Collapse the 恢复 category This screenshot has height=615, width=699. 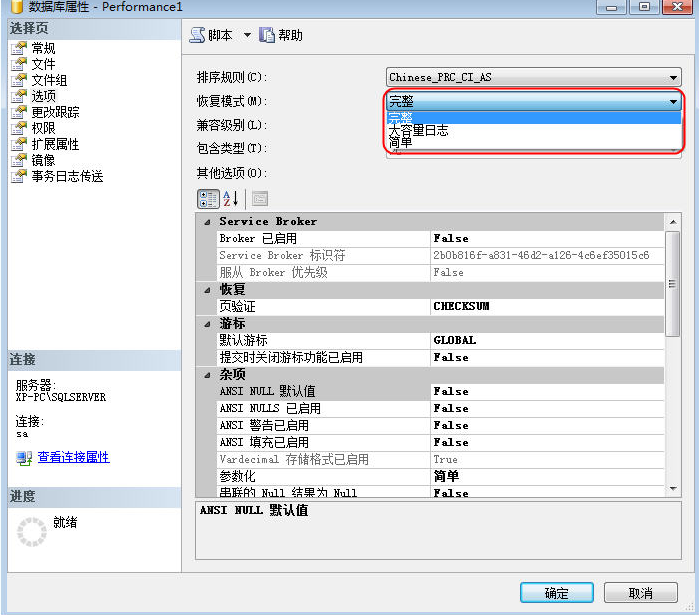point(207,290)
